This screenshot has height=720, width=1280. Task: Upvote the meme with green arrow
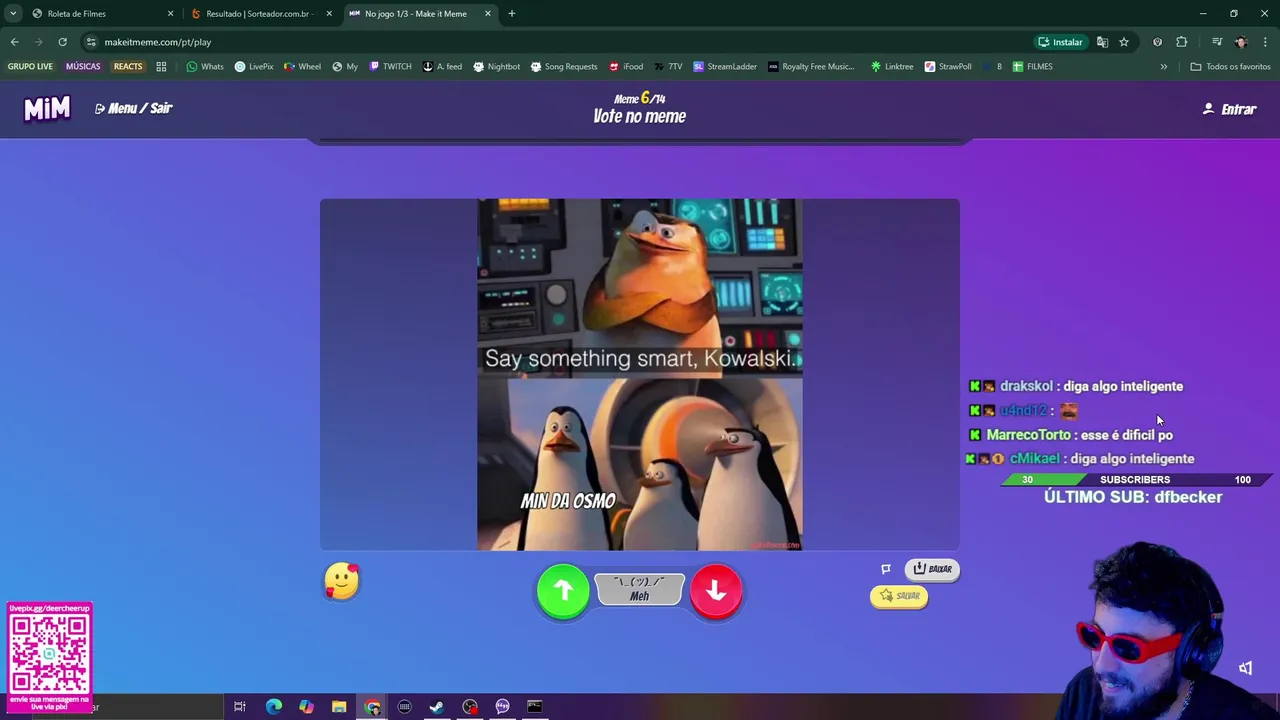[563, 591]
